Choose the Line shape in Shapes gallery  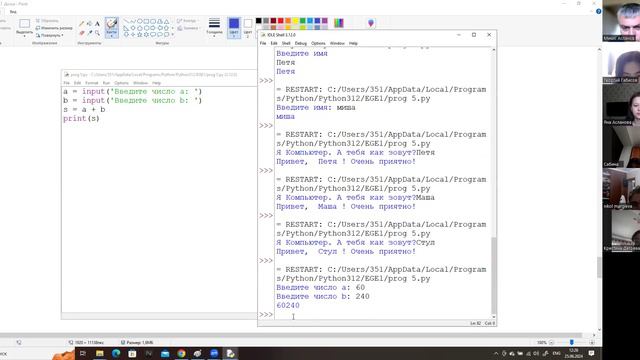coord(126,21)
